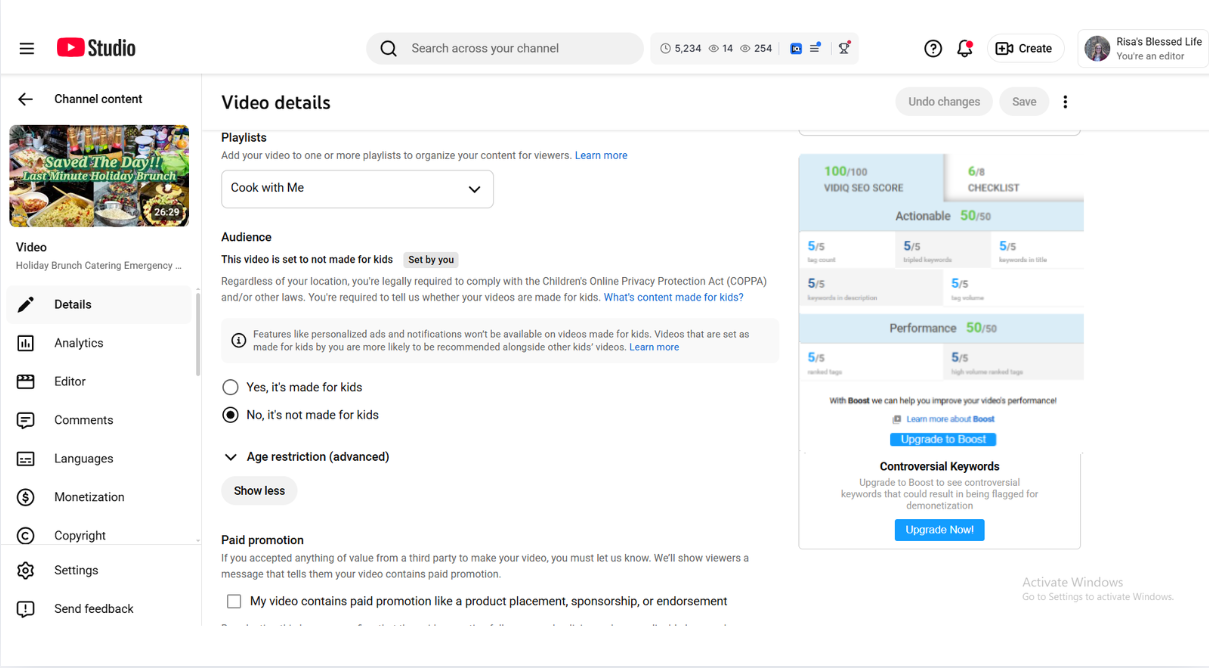Viewport: 1209px width, 668px height.
Task: Click the clock stat 5,234 in vidIQ bar
Action: (680, 48)
